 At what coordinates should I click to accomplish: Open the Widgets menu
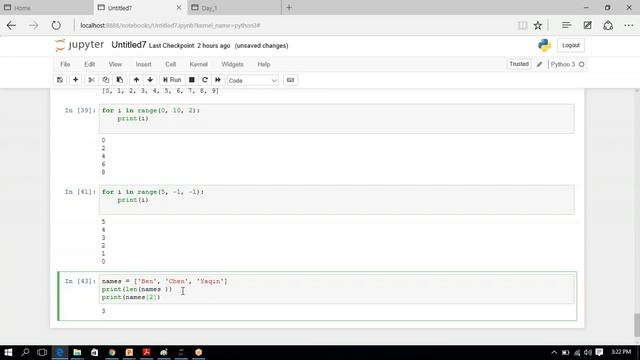(x=232, y=64)
